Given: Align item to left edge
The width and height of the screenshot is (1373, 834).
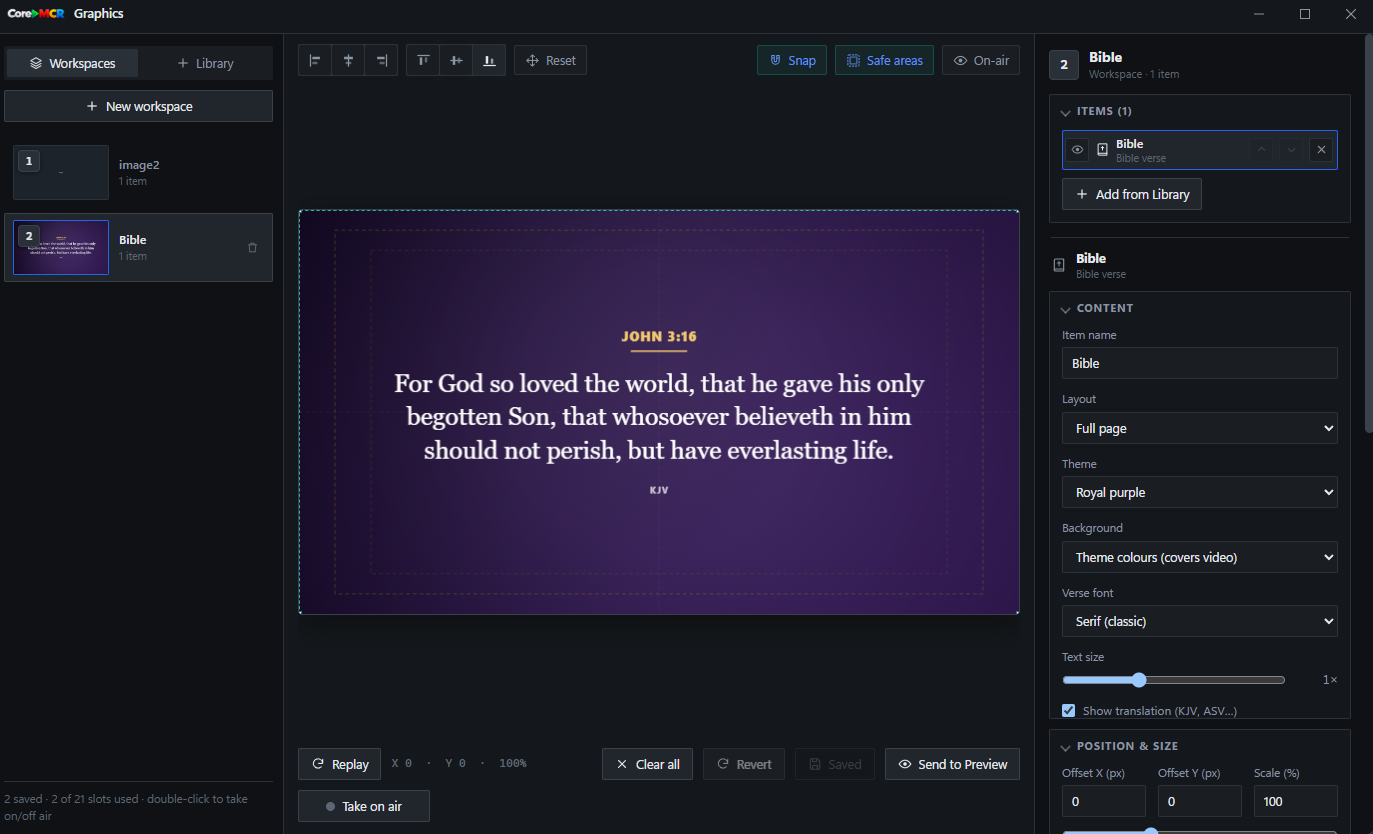Looking at the screenshot, I should 315,61.
